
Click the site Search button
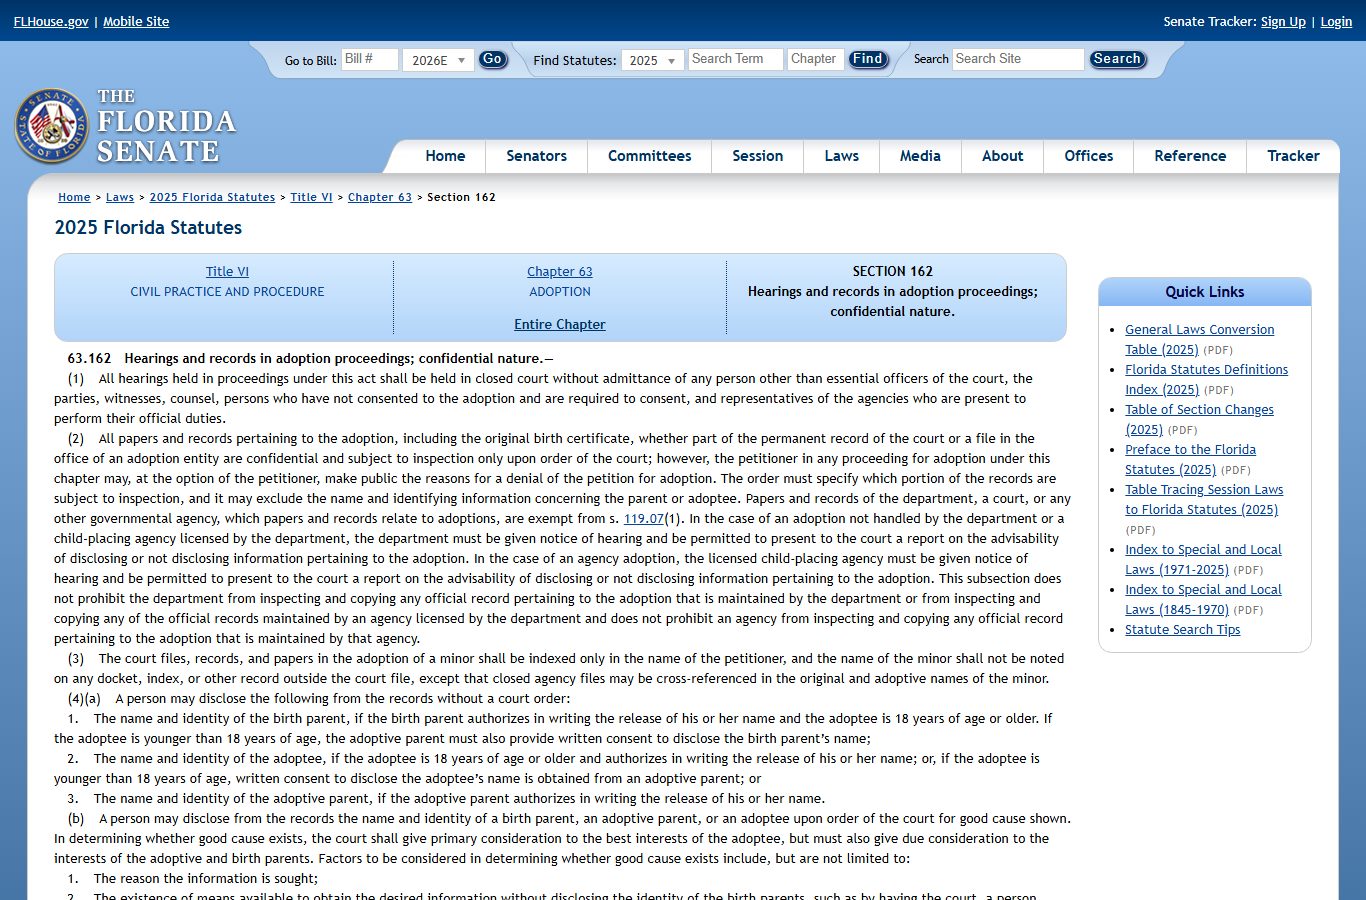[1117, 60]
